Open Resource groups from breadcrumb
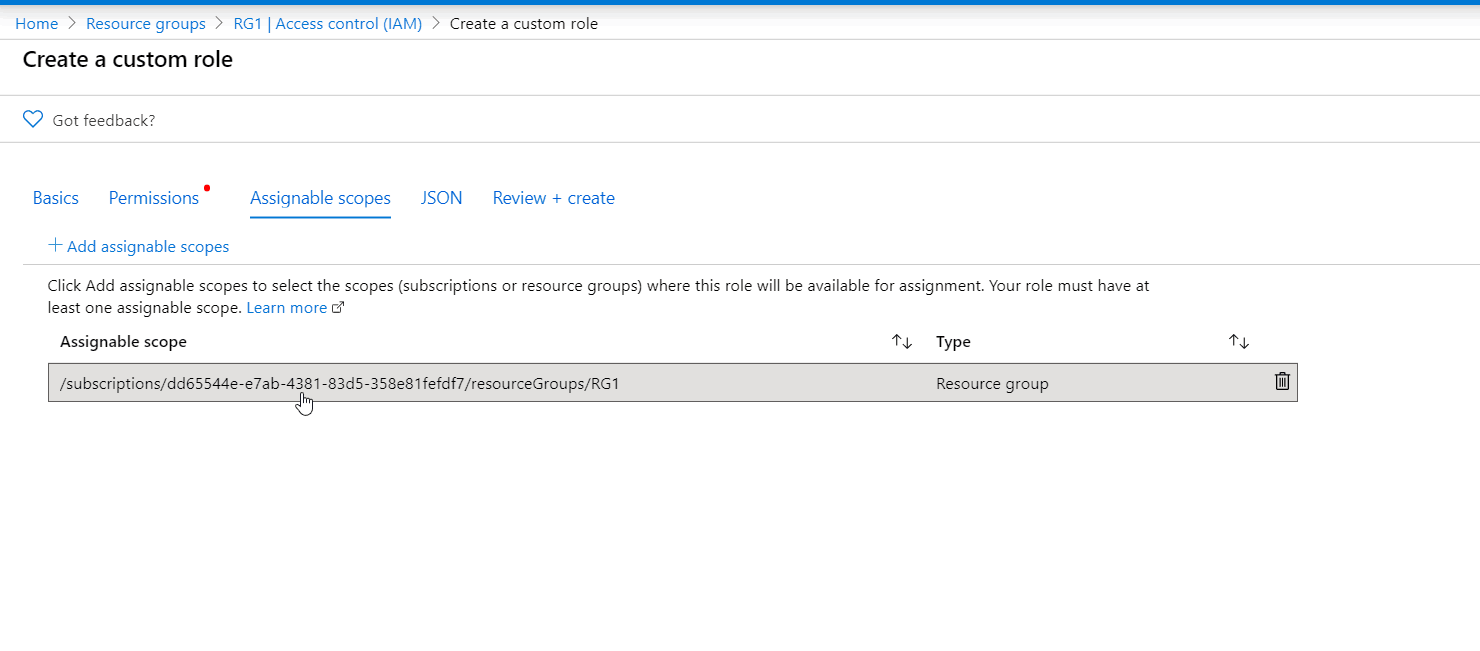1480x651 pixels. pos(145,22)
